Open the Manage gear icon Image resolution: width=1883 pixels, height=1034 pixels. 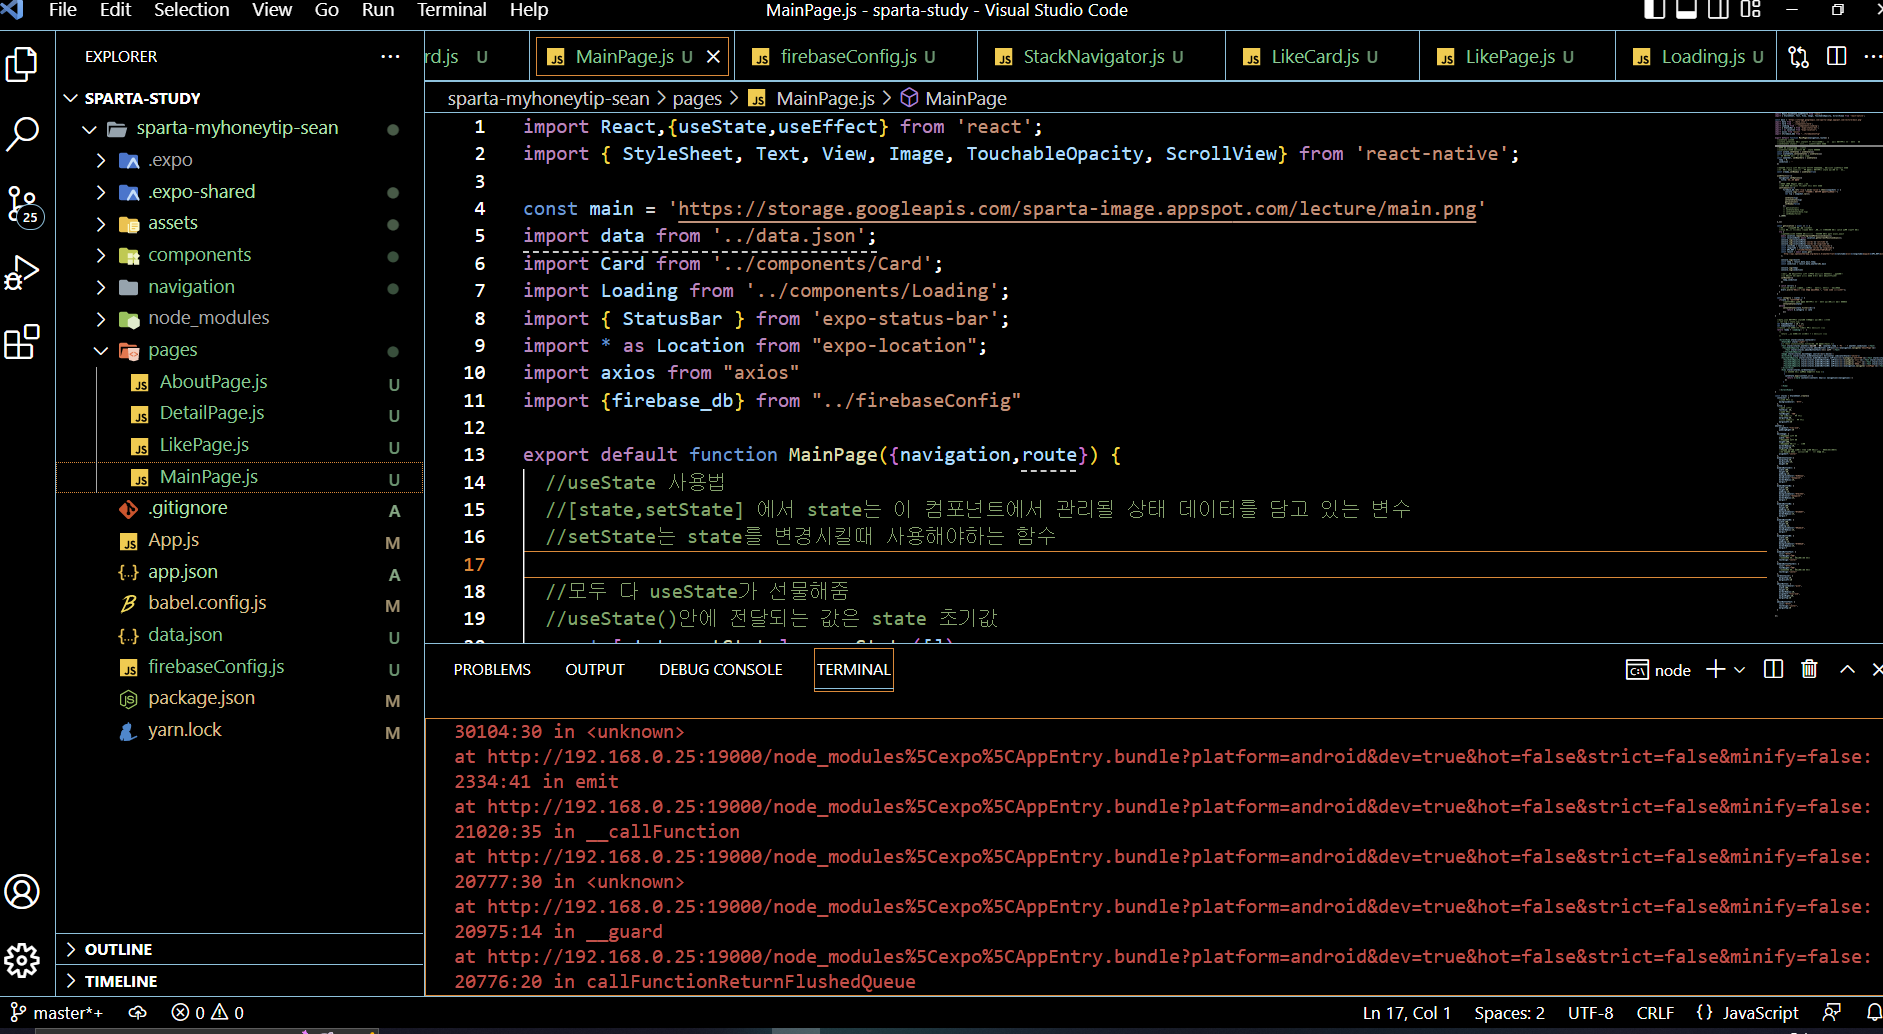click(x=22, y=961)
